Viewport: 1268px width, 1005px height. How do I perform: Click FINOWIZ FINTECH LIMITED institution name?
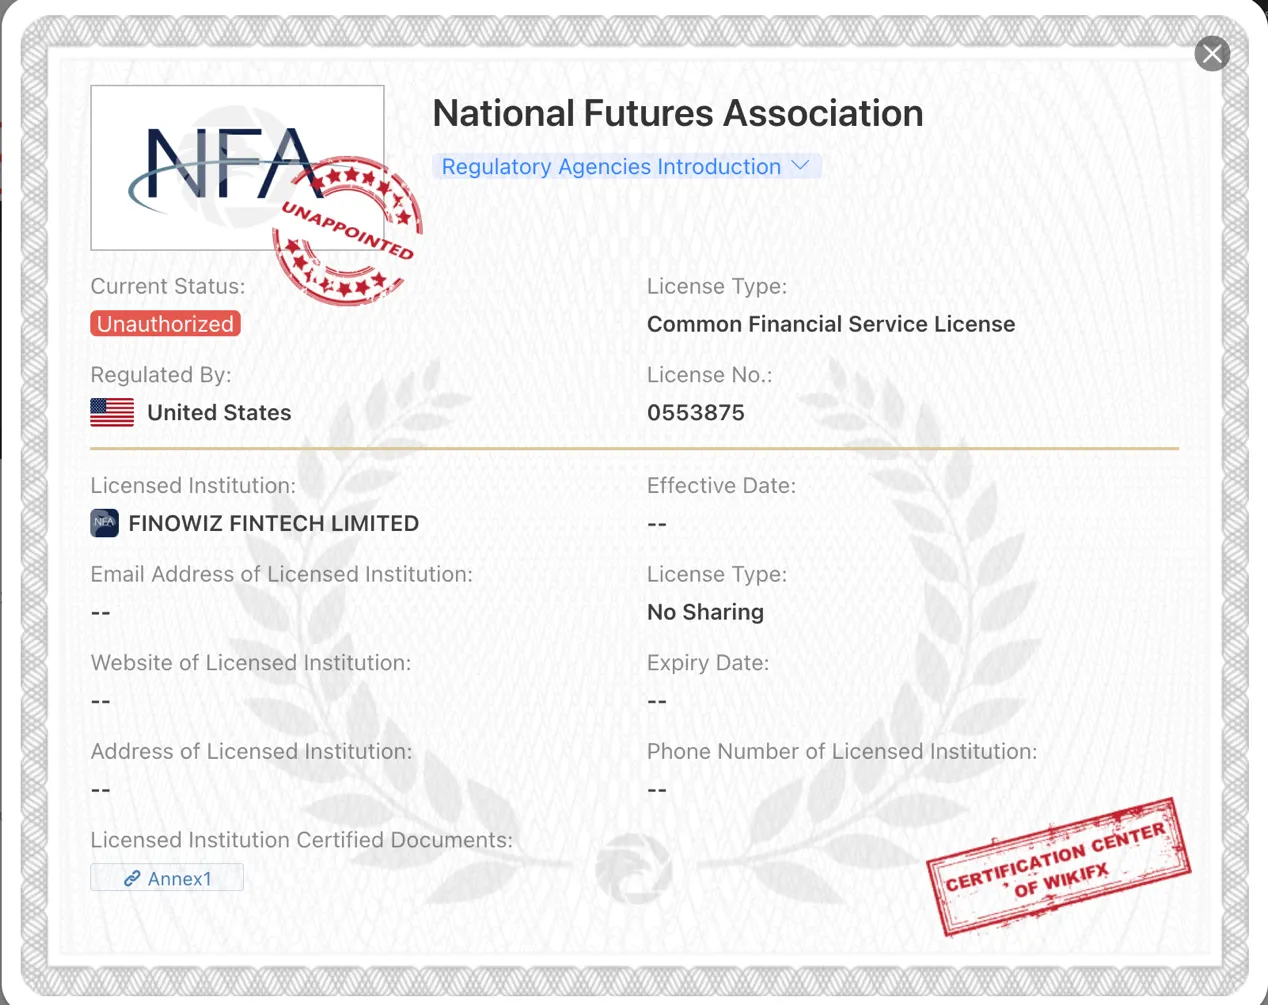274,523
